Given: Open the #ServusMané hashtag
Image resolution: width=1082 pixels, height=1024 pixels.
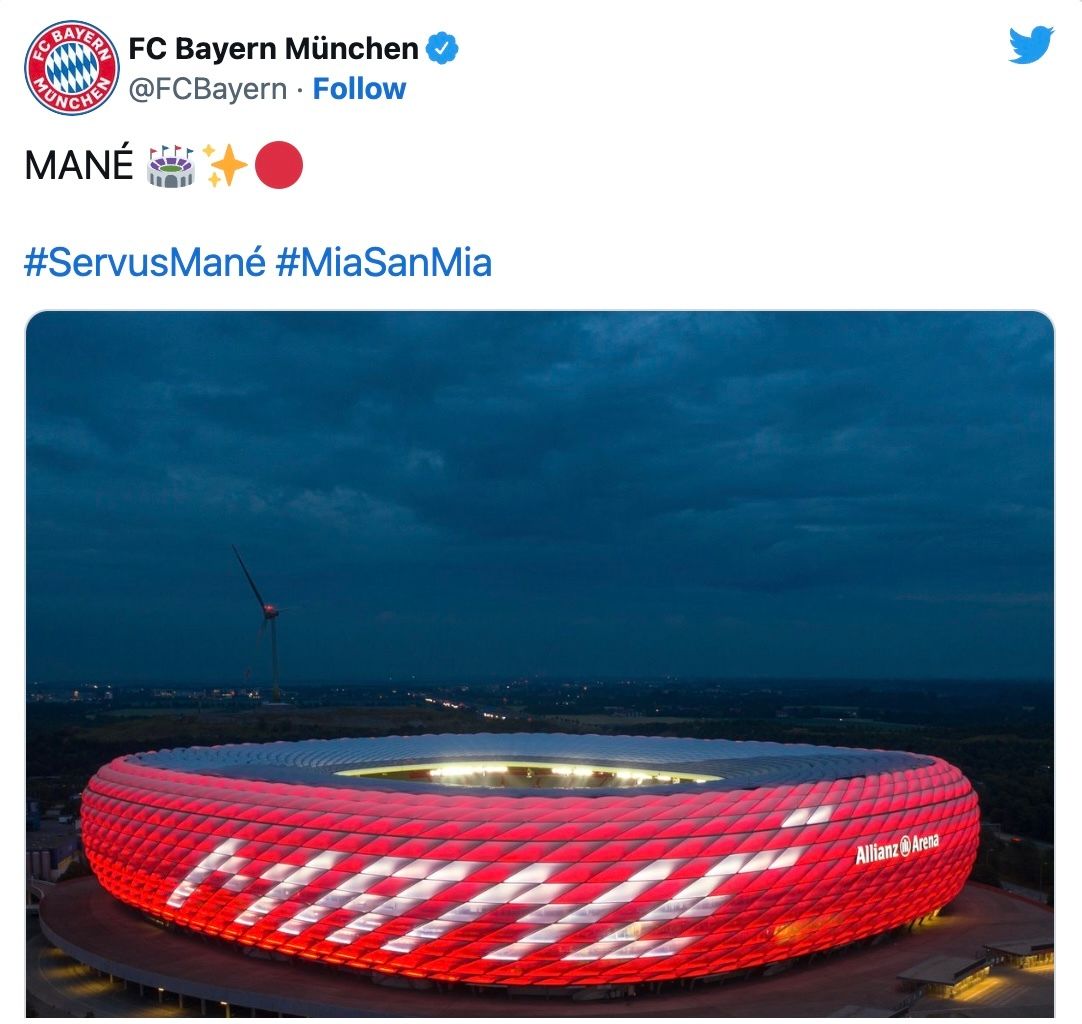Looking at the screenshot, I should (145, 263).
